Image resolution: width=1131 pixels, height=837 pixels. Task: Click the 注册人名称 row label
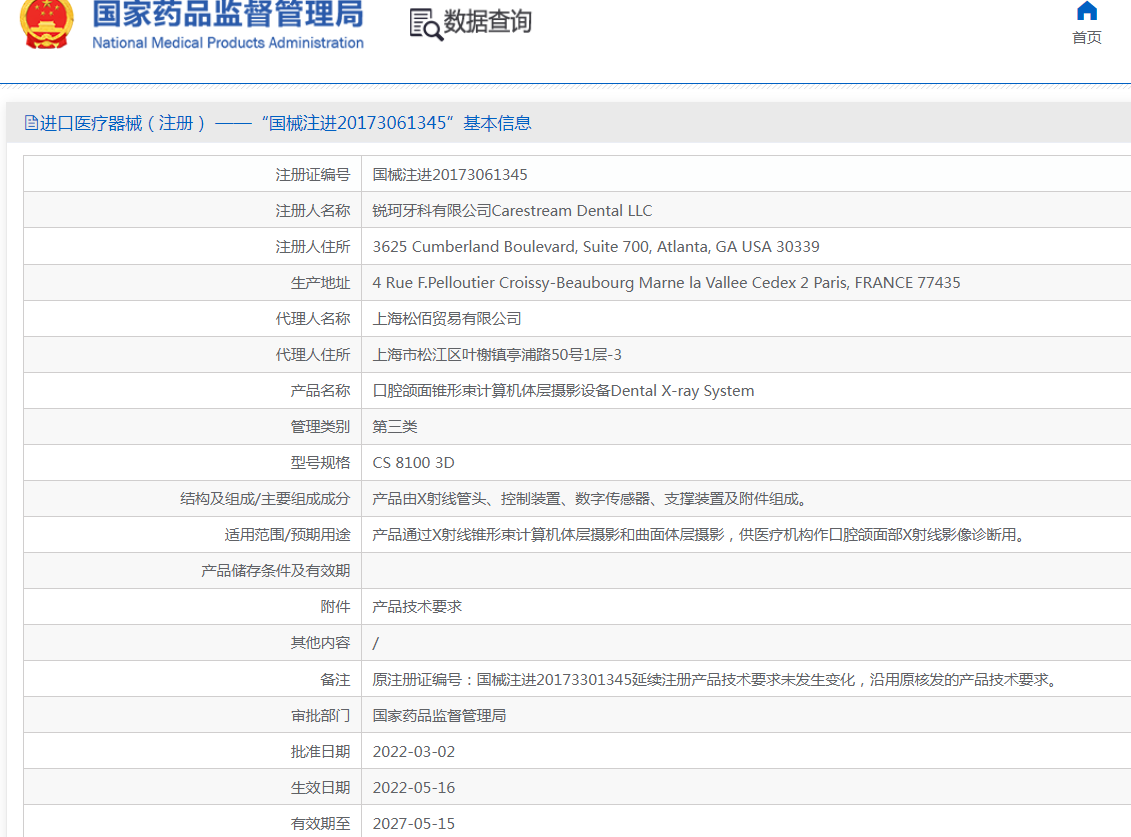click(x=312, y=211)
